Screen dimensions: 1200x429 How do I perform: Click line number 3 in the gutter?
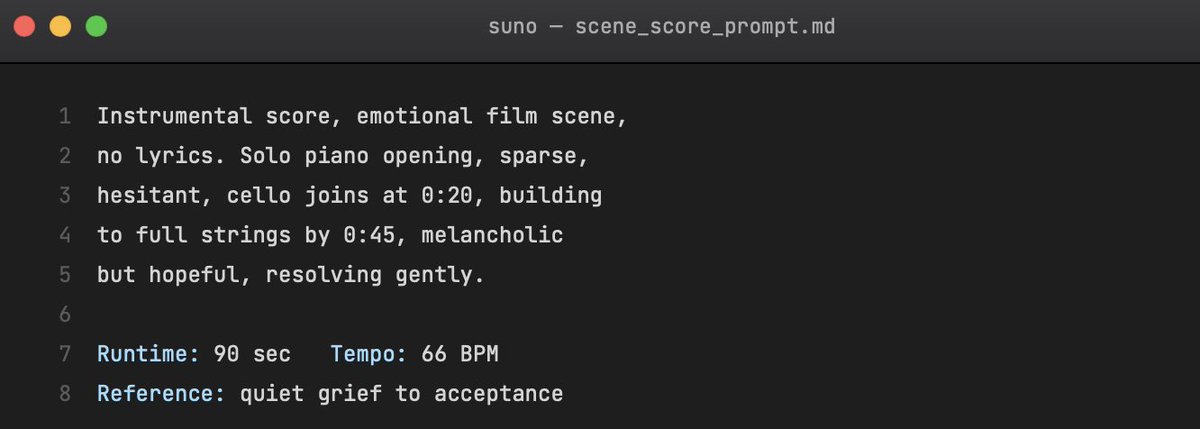pos(65,195)
